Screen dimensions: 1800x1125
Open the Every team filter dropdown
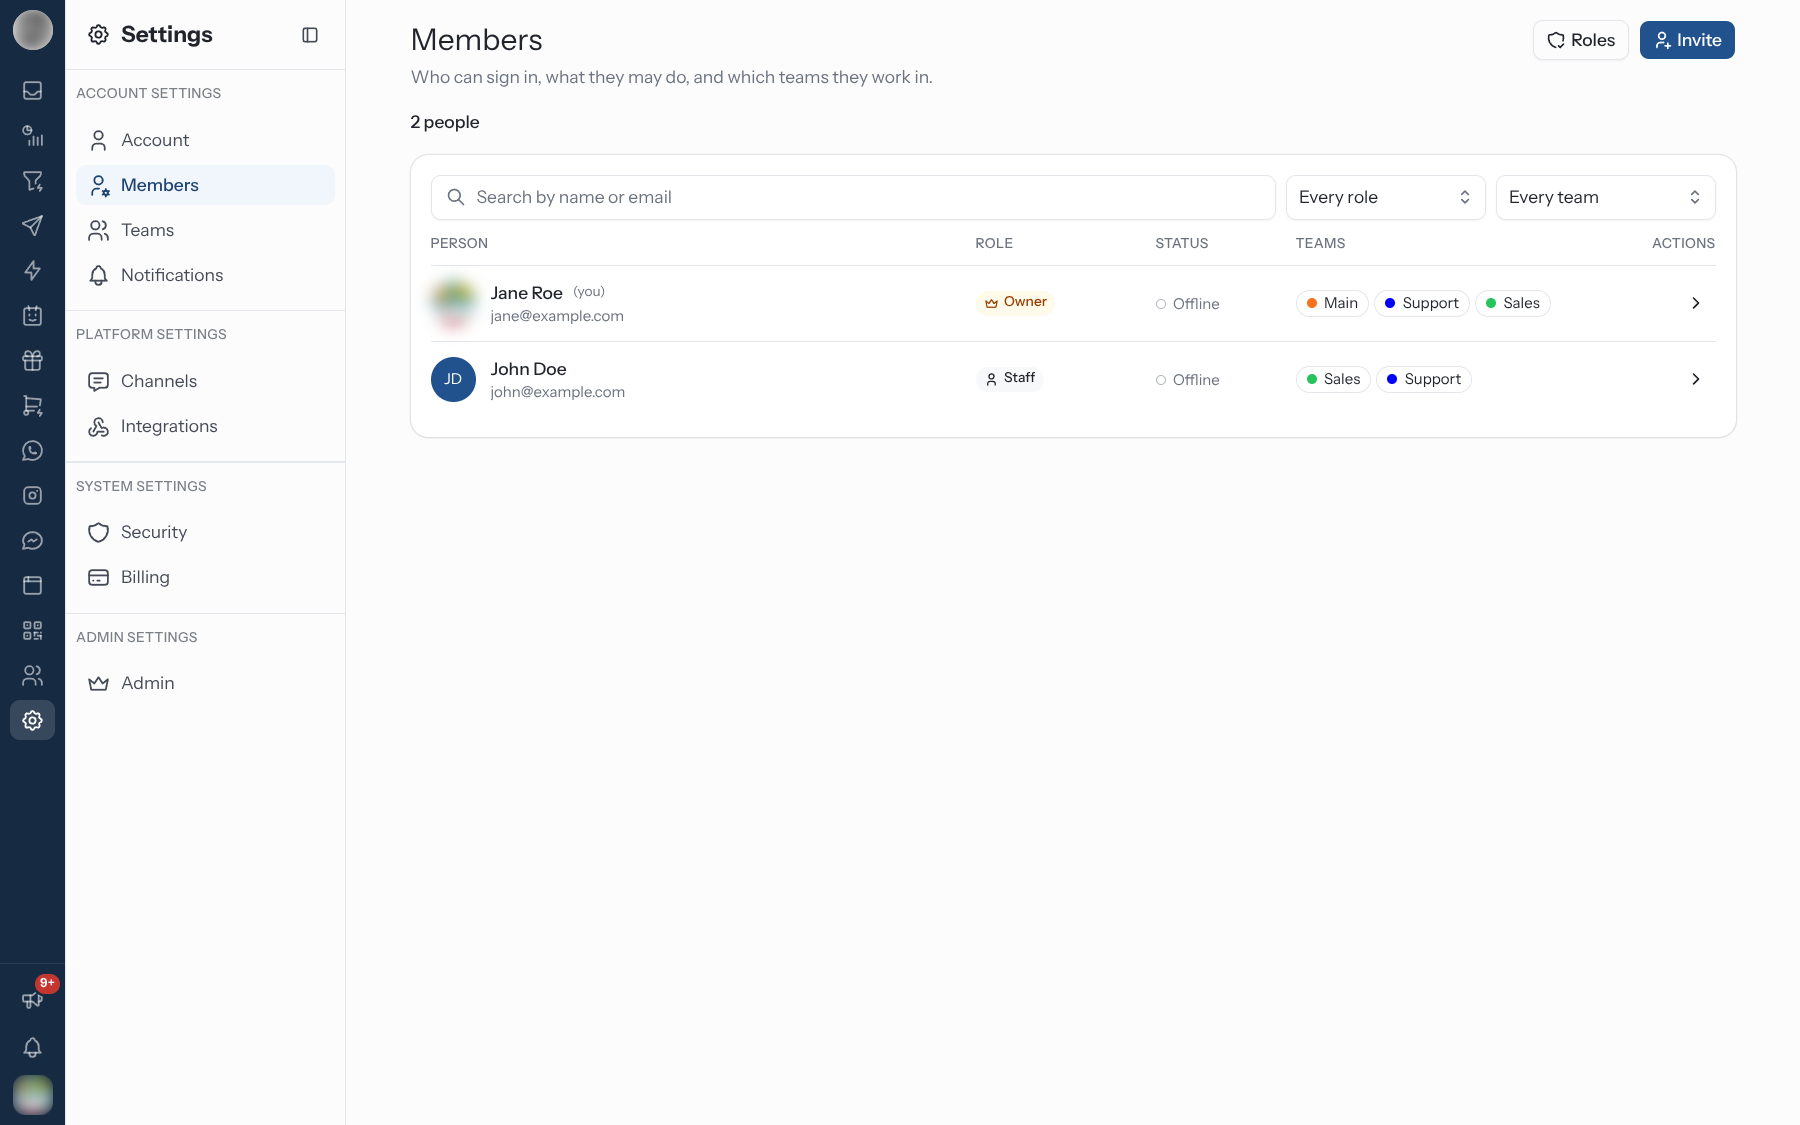tap(1605, 198)
